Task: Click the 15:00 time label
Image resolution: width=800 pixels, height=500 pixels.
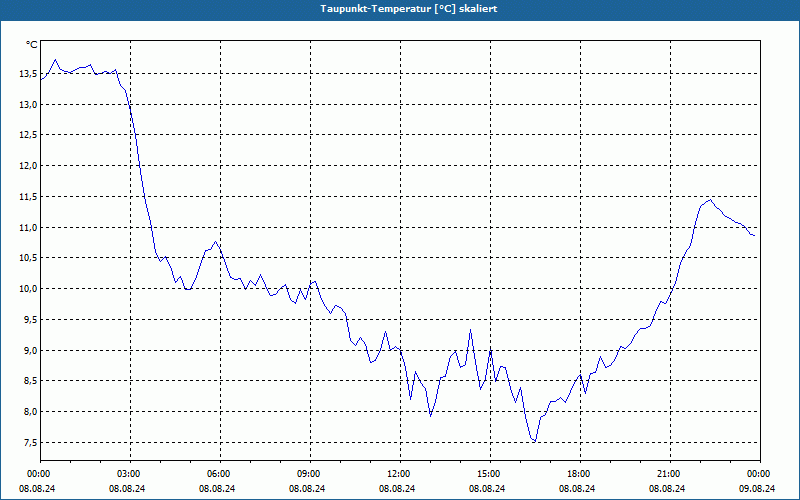Action: point(487,474)
